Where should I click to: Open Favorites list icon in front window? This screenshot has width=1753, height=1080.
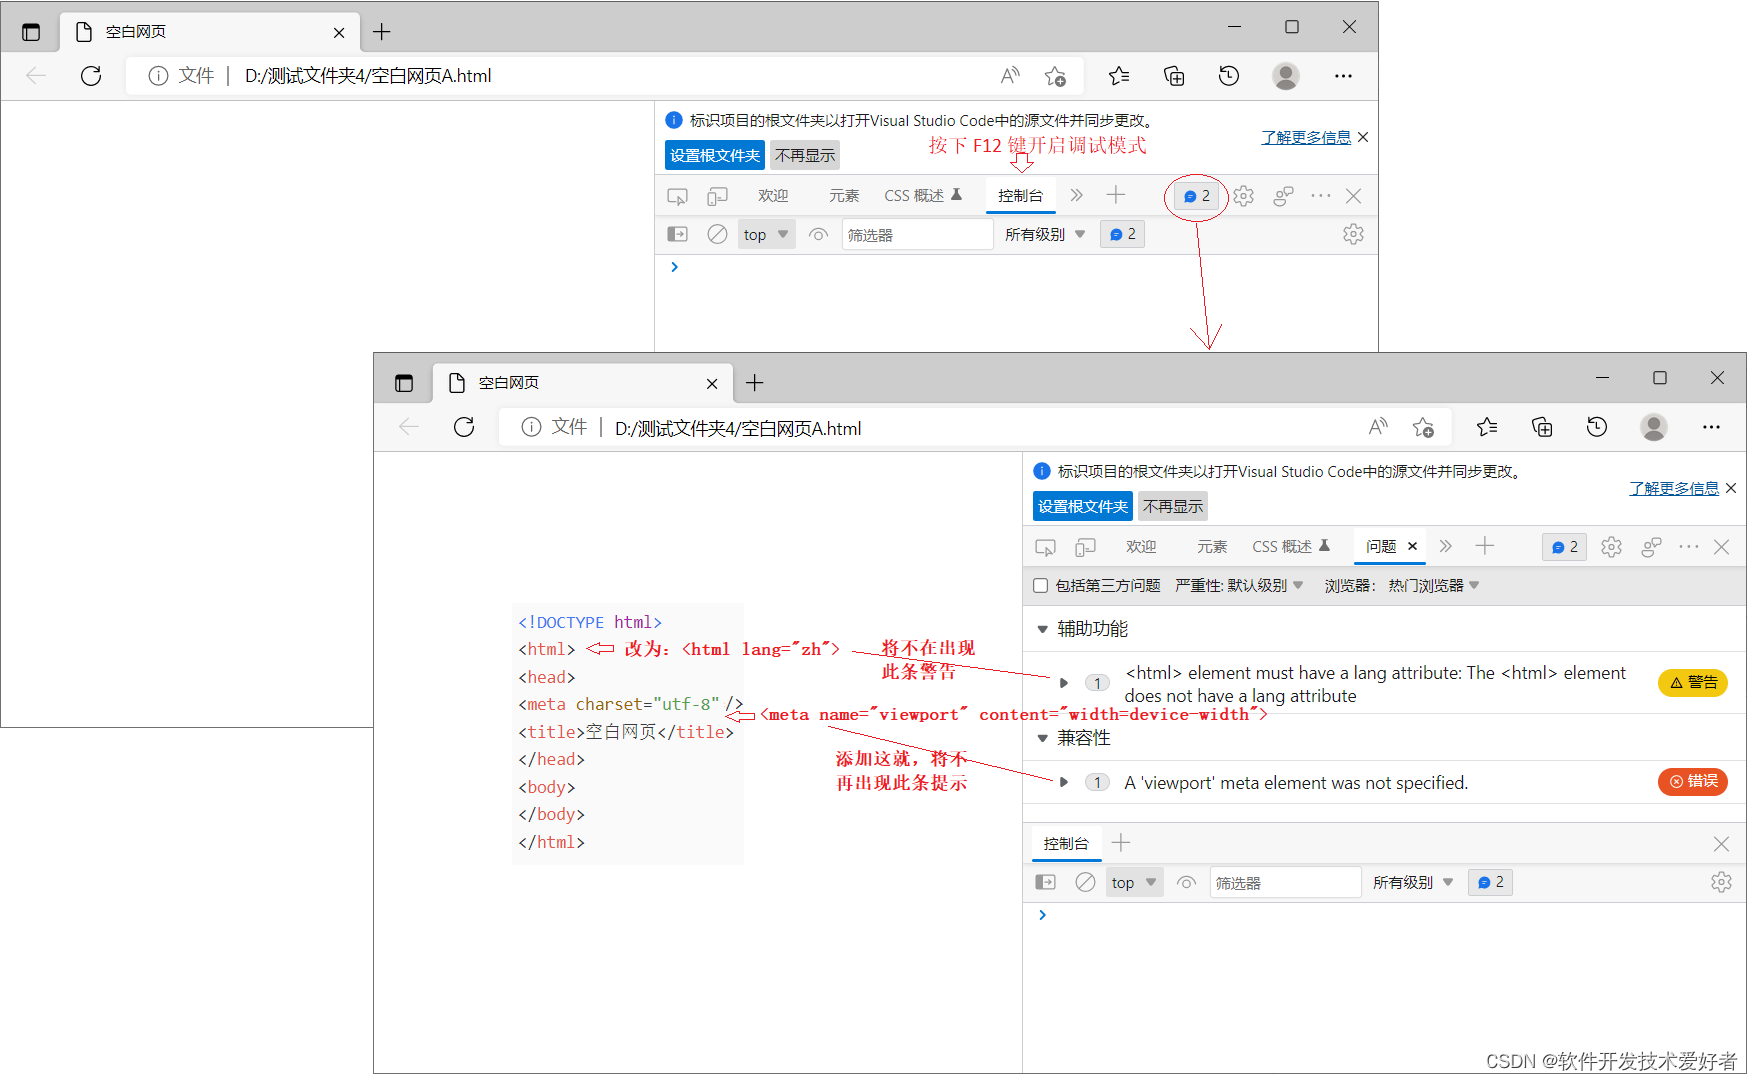pos(1487,427)
